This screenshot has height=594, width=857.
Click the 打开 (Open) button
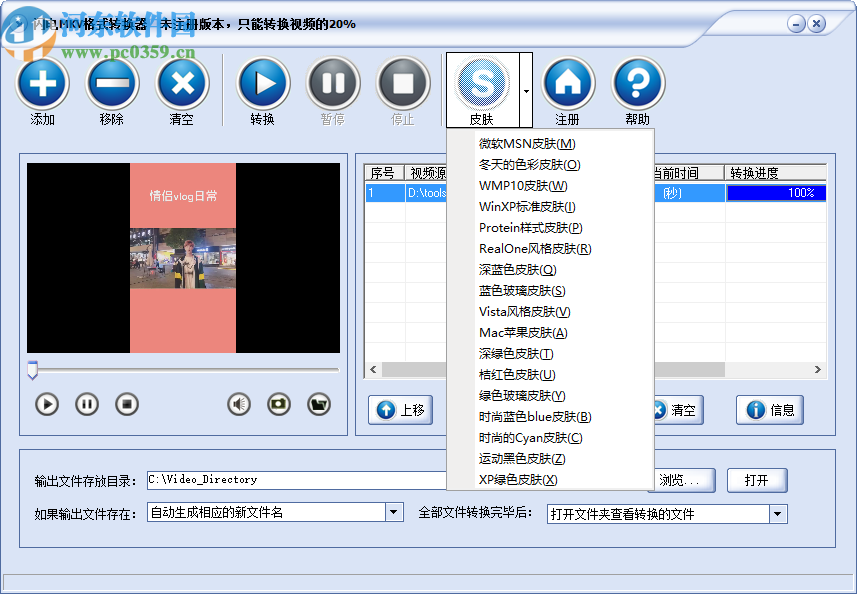coord(757,480)
